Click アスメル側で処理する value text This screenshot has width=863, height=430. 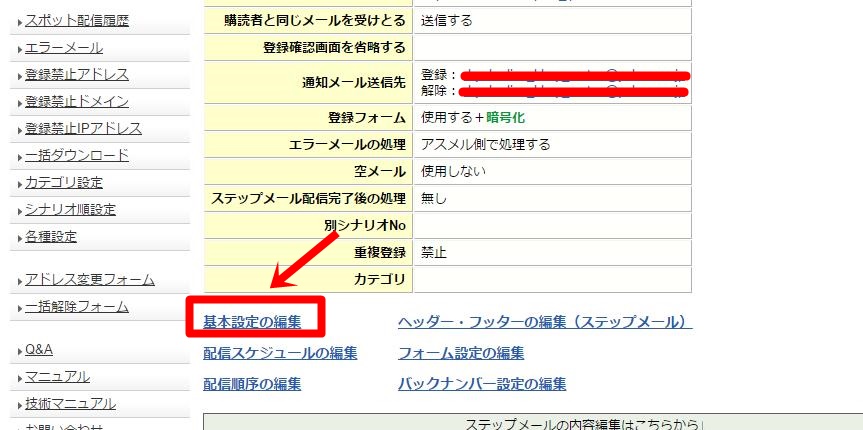tap(485, 145)
